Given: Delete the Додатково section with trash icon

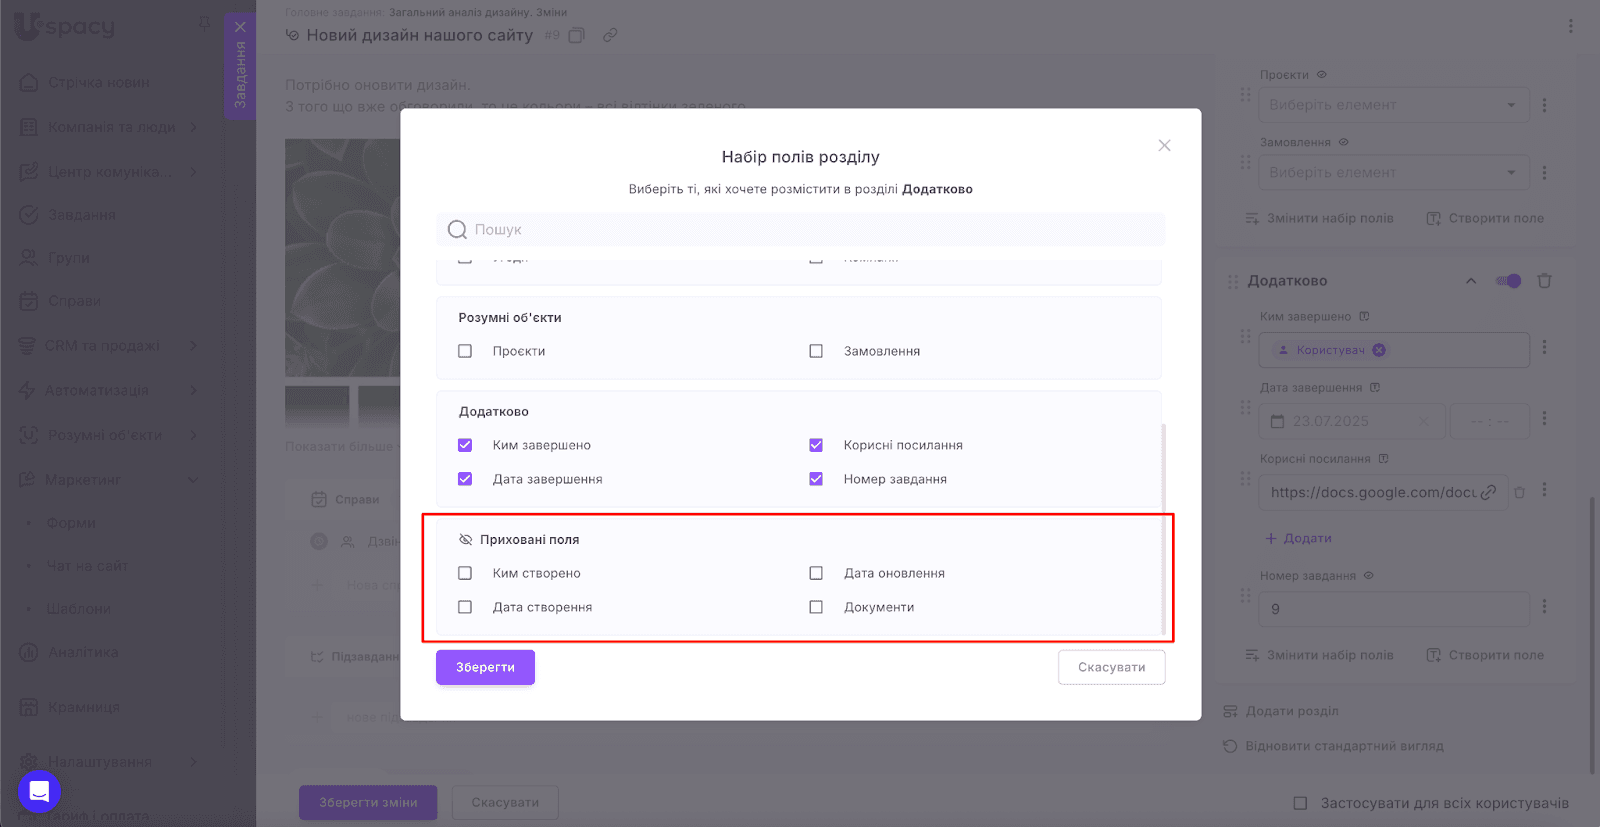Looking at the screenshot, I should [1544, 281].
